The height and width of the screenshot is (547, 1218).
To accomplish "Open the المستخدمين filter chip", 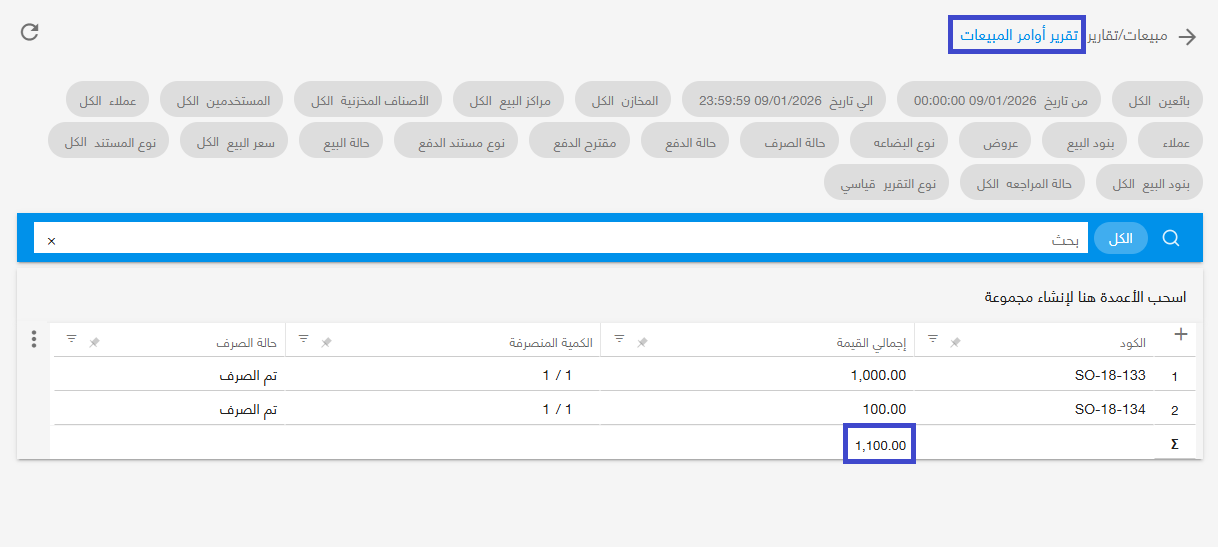I will point(222,101).
